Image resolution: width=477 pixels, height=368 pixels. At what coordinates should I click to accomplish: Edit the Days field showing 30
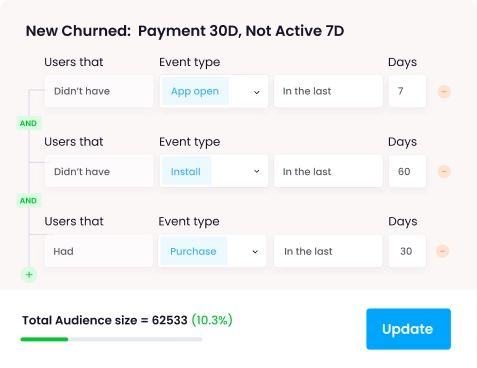[407, 251]
